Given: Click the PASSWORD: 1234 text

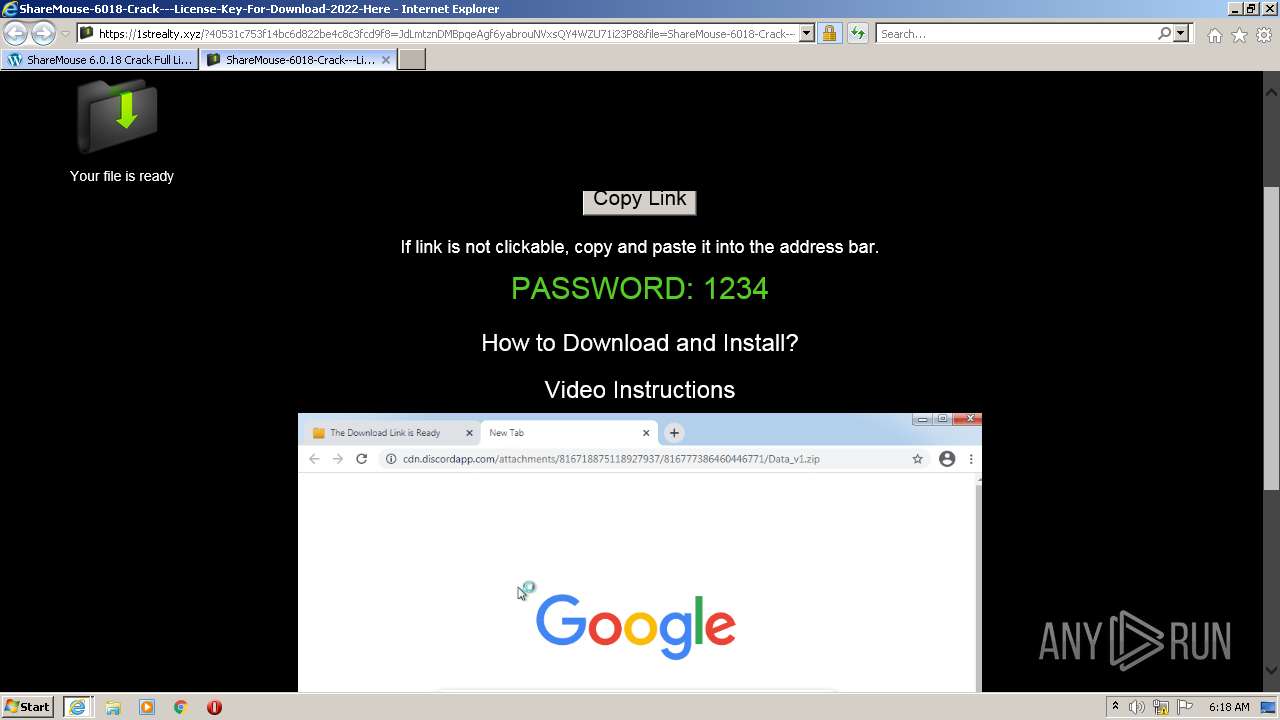Looking at the screenshot, I should tap(640, 289).
